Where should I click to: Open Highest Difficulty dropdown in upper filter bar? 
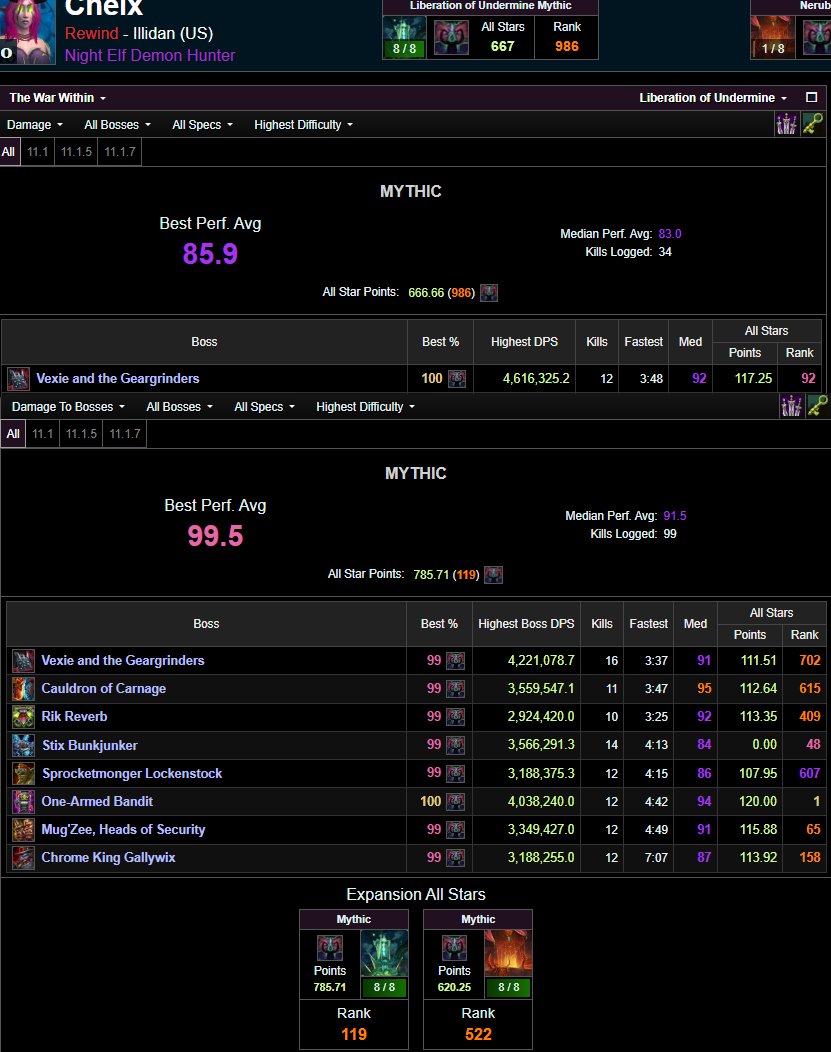pyautogui.click(x=303, y=125)
